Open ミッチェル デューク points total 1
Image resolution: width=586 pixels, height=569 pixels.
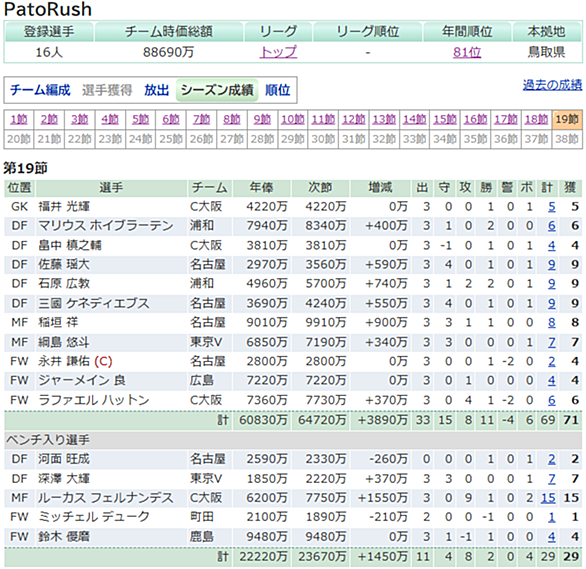point(552,517)
